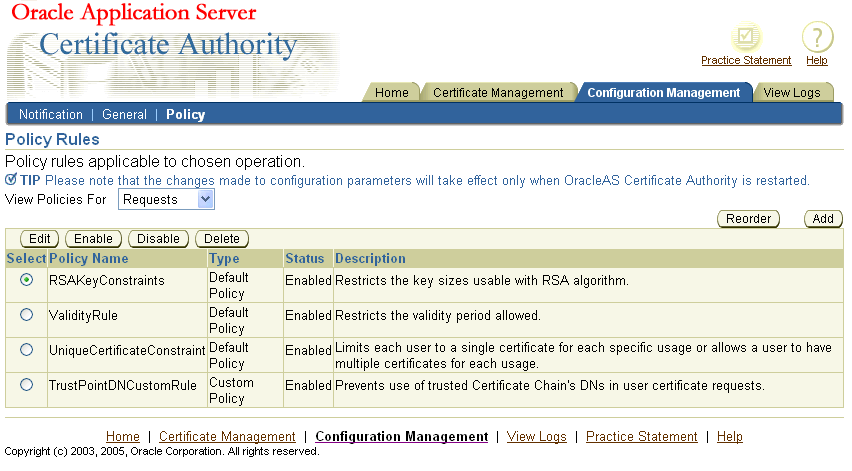Switch to the Certificate Management tab
The width and height of the screenshot is (852, 471).
498,92
